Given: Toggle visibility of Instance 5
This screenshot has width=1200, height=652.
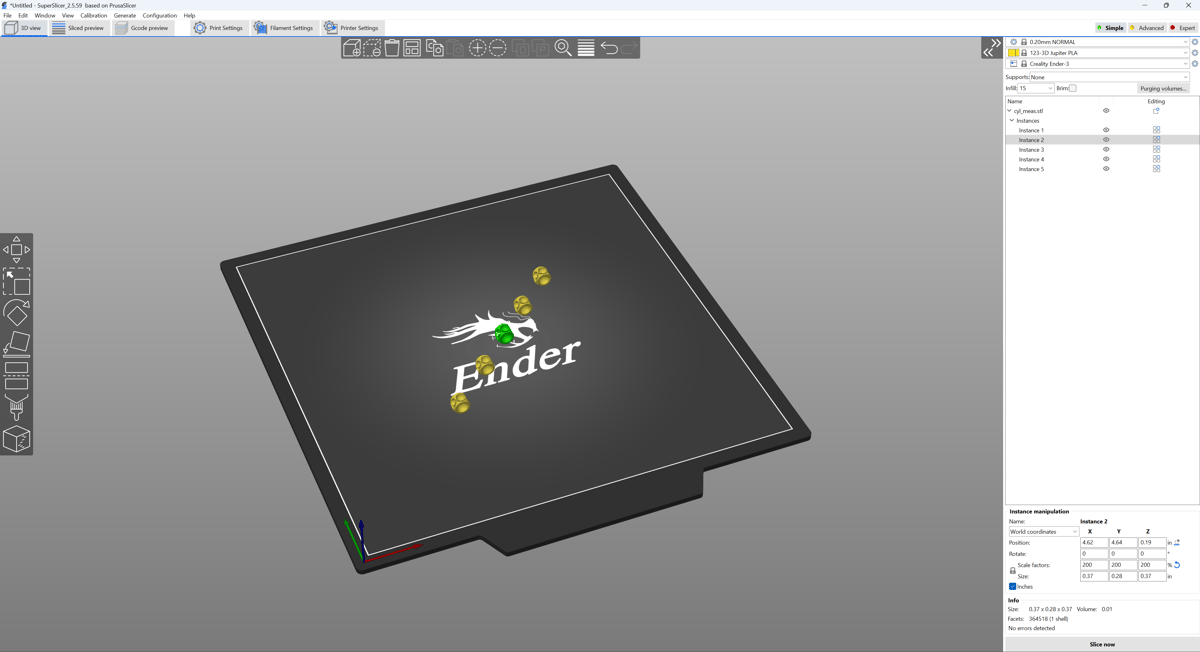Looking at the screenshot, I should pyautogui.click(x=1106, y=169).
